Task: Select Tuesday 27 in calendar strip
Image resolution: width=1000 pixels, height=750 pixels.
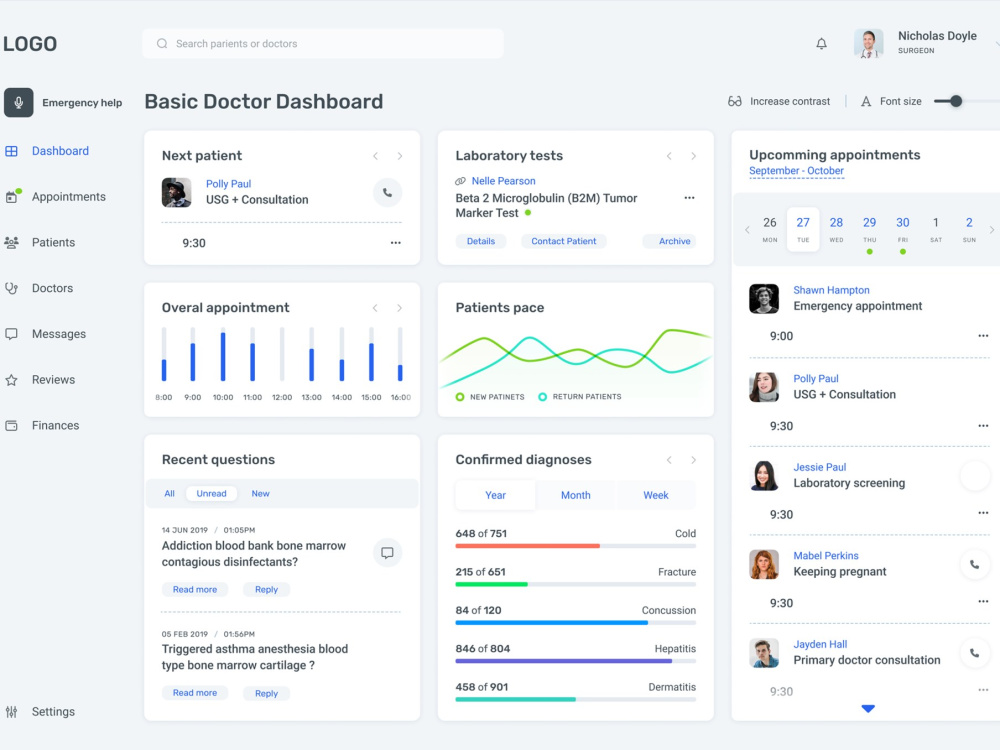Action: click(x=803, y=230)
